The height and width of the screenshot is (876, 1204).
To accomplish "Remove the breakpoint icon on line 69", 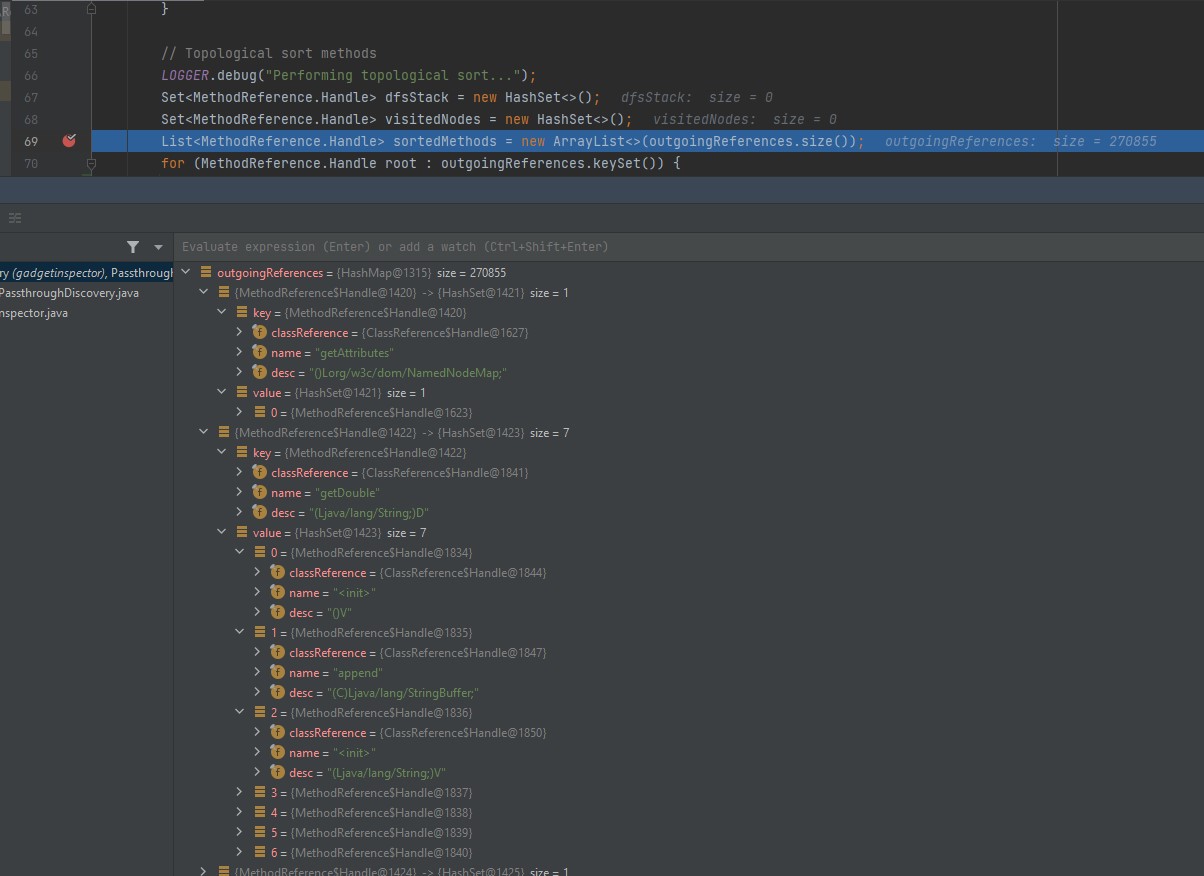I will pos(69,141).
